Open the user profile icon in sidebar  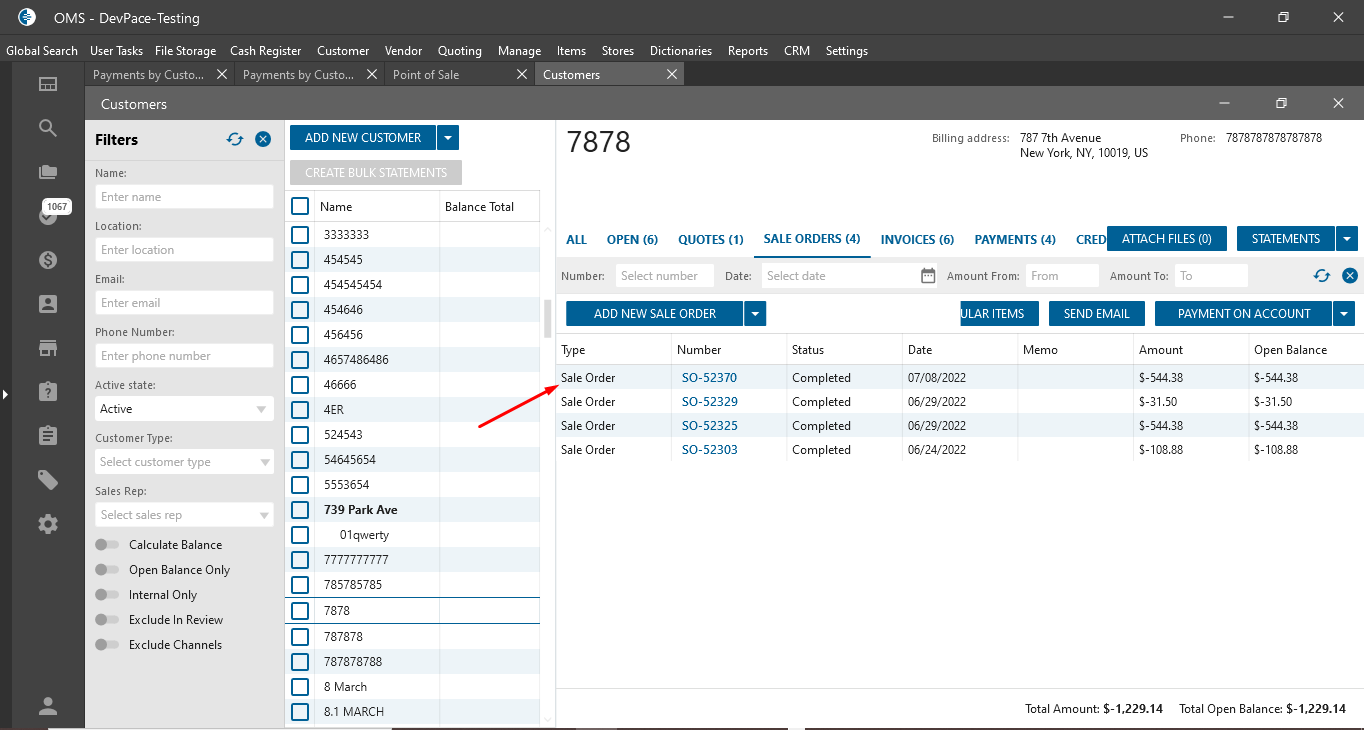click(x=48, y=706)
